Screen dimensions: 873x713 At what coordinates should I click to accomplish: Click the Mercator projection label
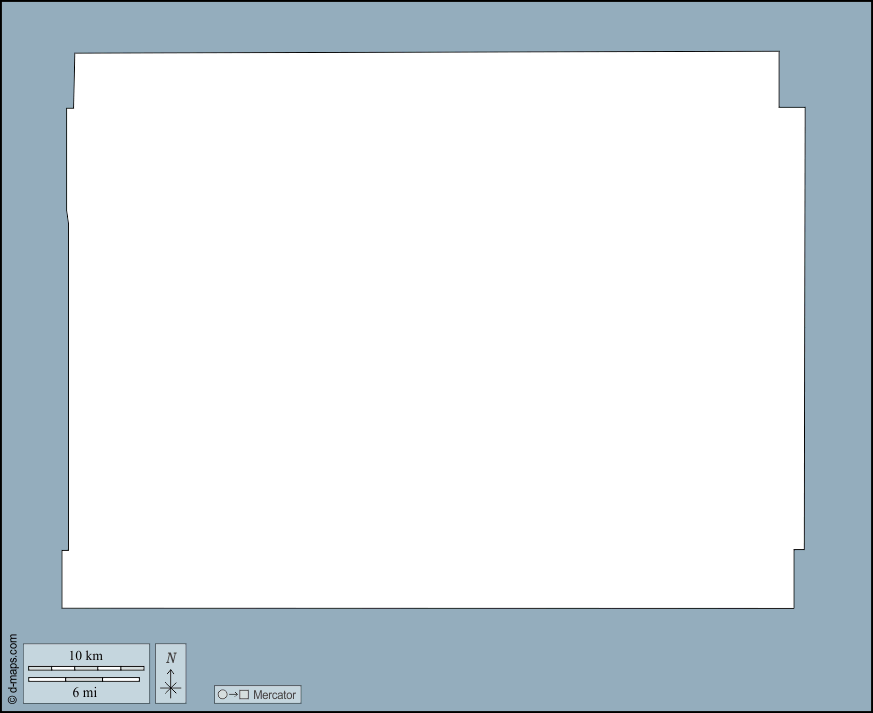click(x=274, y=695)
